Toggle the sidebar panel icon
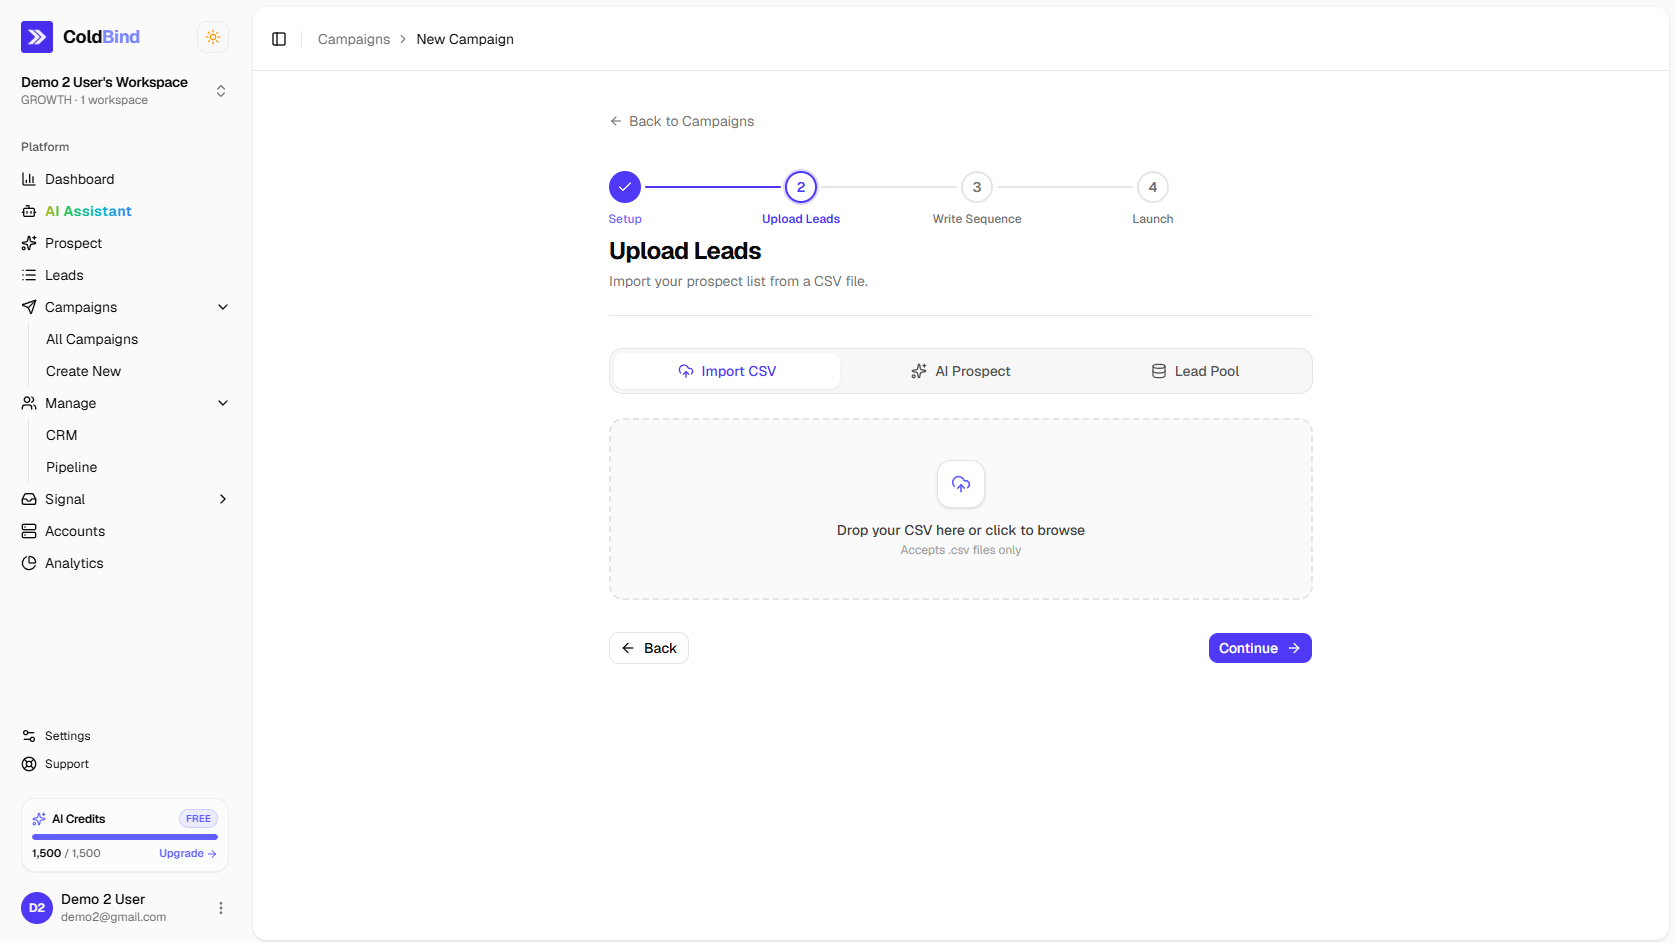The height and width of the screenshot is (943, 1676). (279, 39)
